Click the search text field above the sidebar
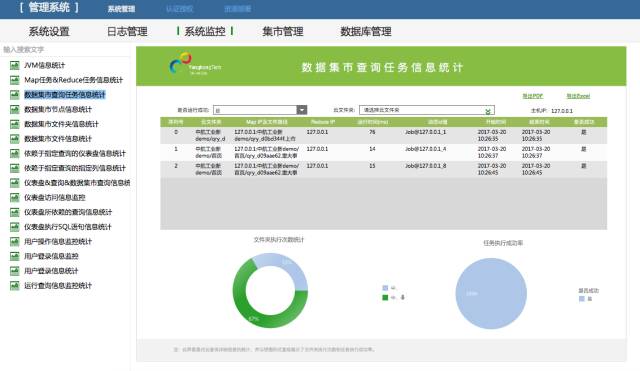This screenshot has height=371, width=640. [x=65, y=49]
